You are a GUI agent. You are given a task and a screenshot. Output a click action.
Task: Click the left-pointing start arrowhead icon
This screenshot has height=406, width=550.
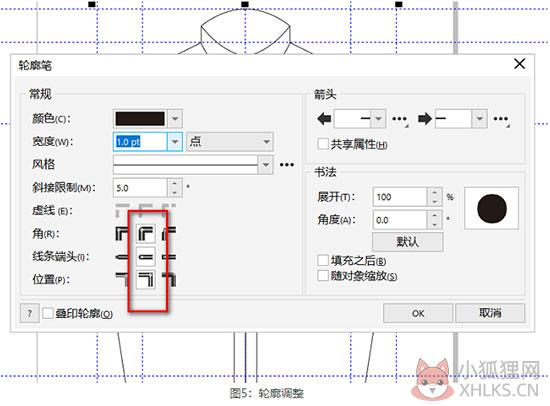pos(324,119)
